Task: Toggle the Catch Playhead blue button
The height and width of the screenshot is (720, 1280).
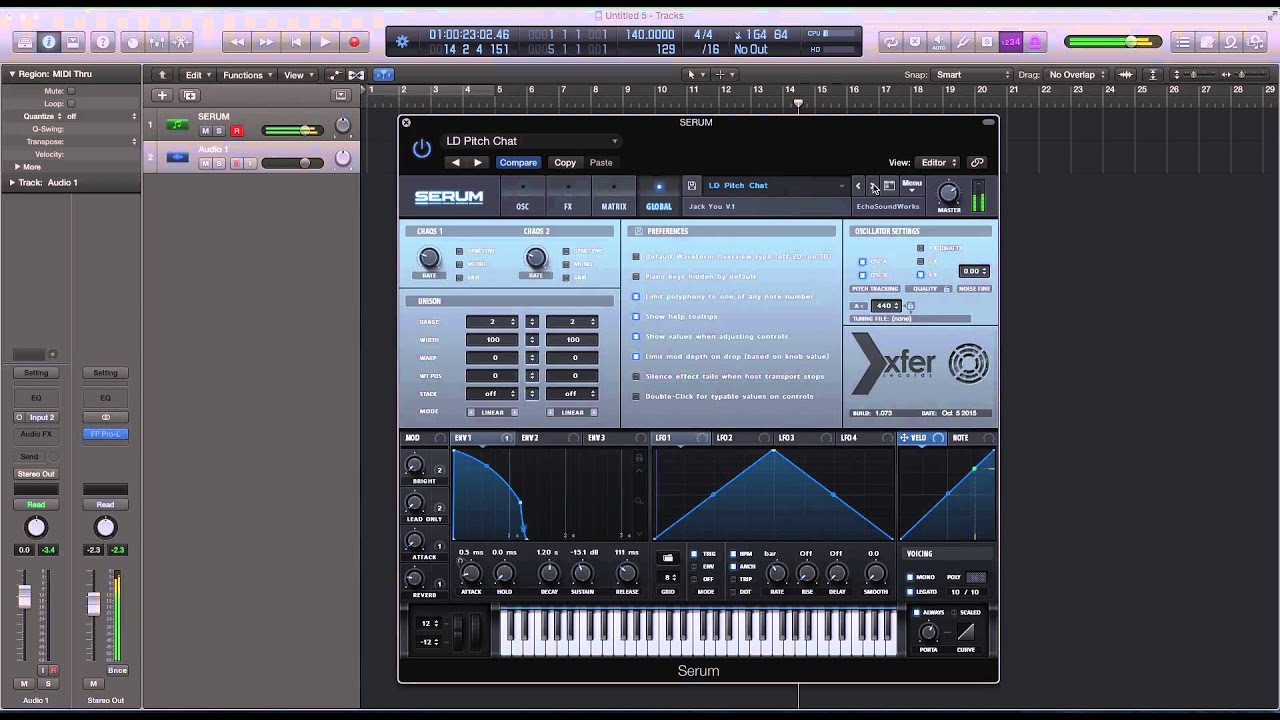Action: (x=383, y=75)
